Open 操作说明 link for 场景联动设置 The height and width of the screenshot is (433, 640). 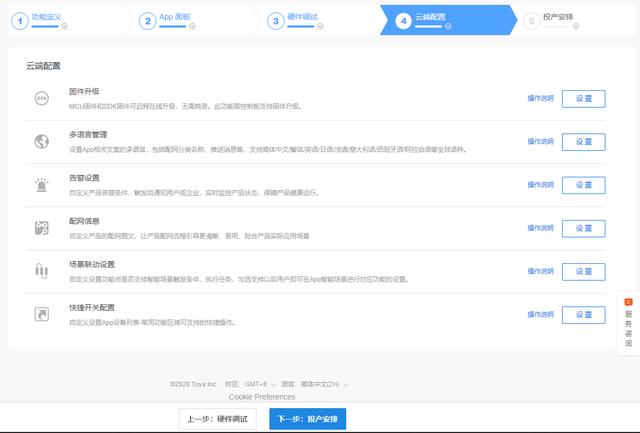pos(540,271)
